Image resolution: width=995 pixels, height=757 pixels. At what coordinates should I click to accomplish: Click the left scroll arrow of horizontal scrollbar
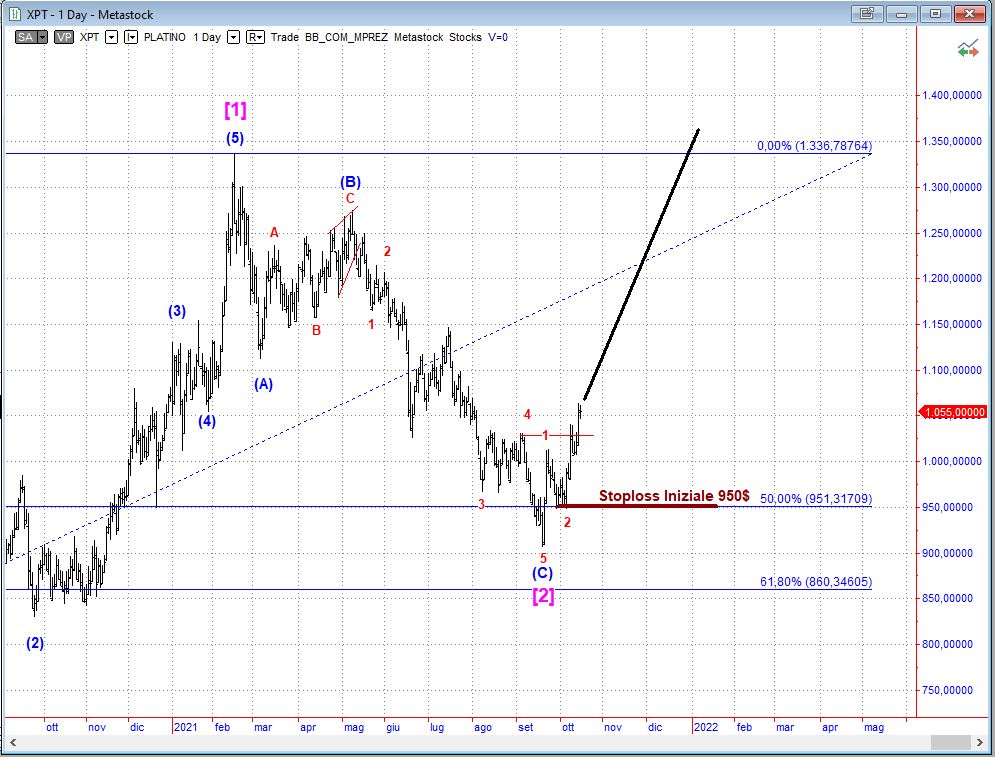[13, 742]
